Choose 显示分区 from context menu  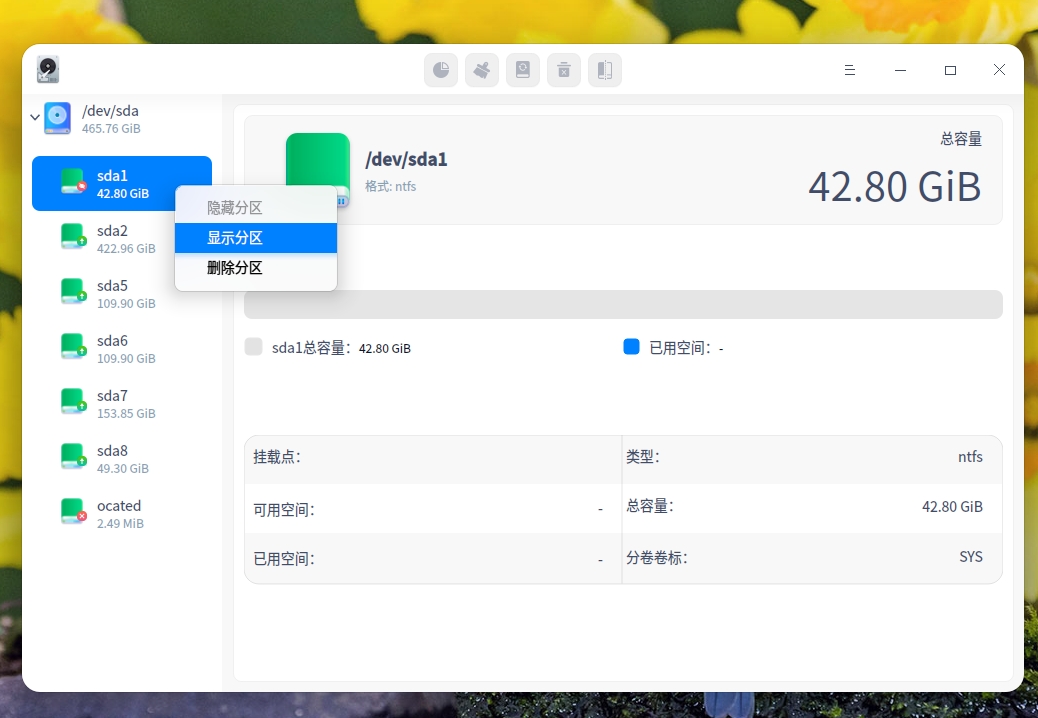(256, 238)
